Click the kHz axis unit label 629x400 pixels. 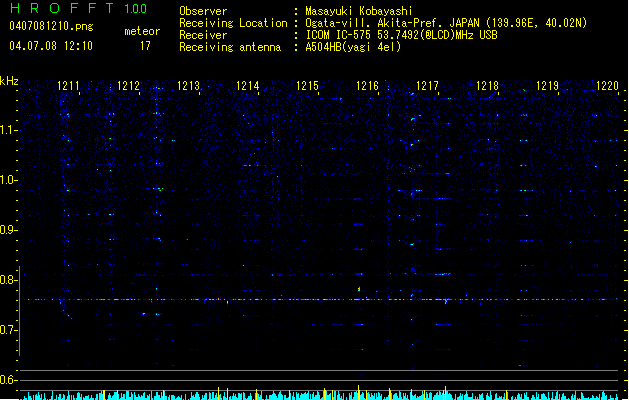[x=9, y=81]
